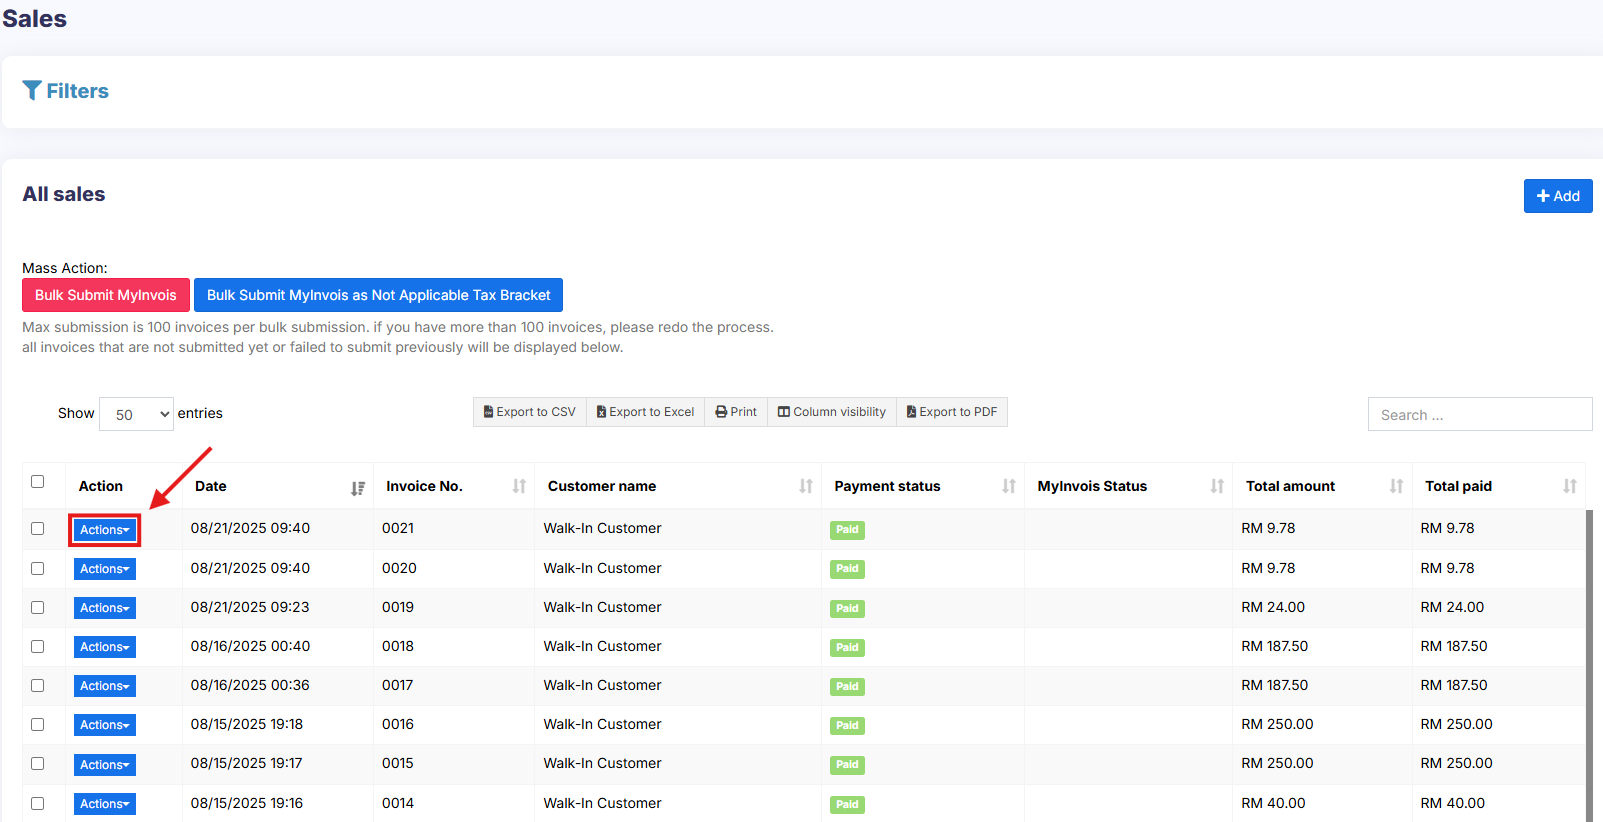Click the Add button
Viewport: 1603px width, 822px height.
[x=1557, y=196]
